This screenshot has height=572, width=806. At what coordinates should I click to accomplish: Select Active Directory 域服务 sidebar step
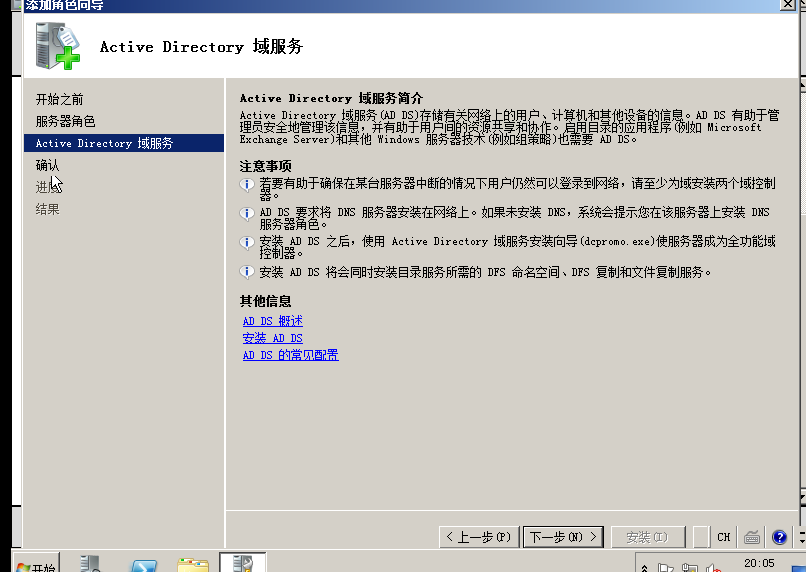124,143
